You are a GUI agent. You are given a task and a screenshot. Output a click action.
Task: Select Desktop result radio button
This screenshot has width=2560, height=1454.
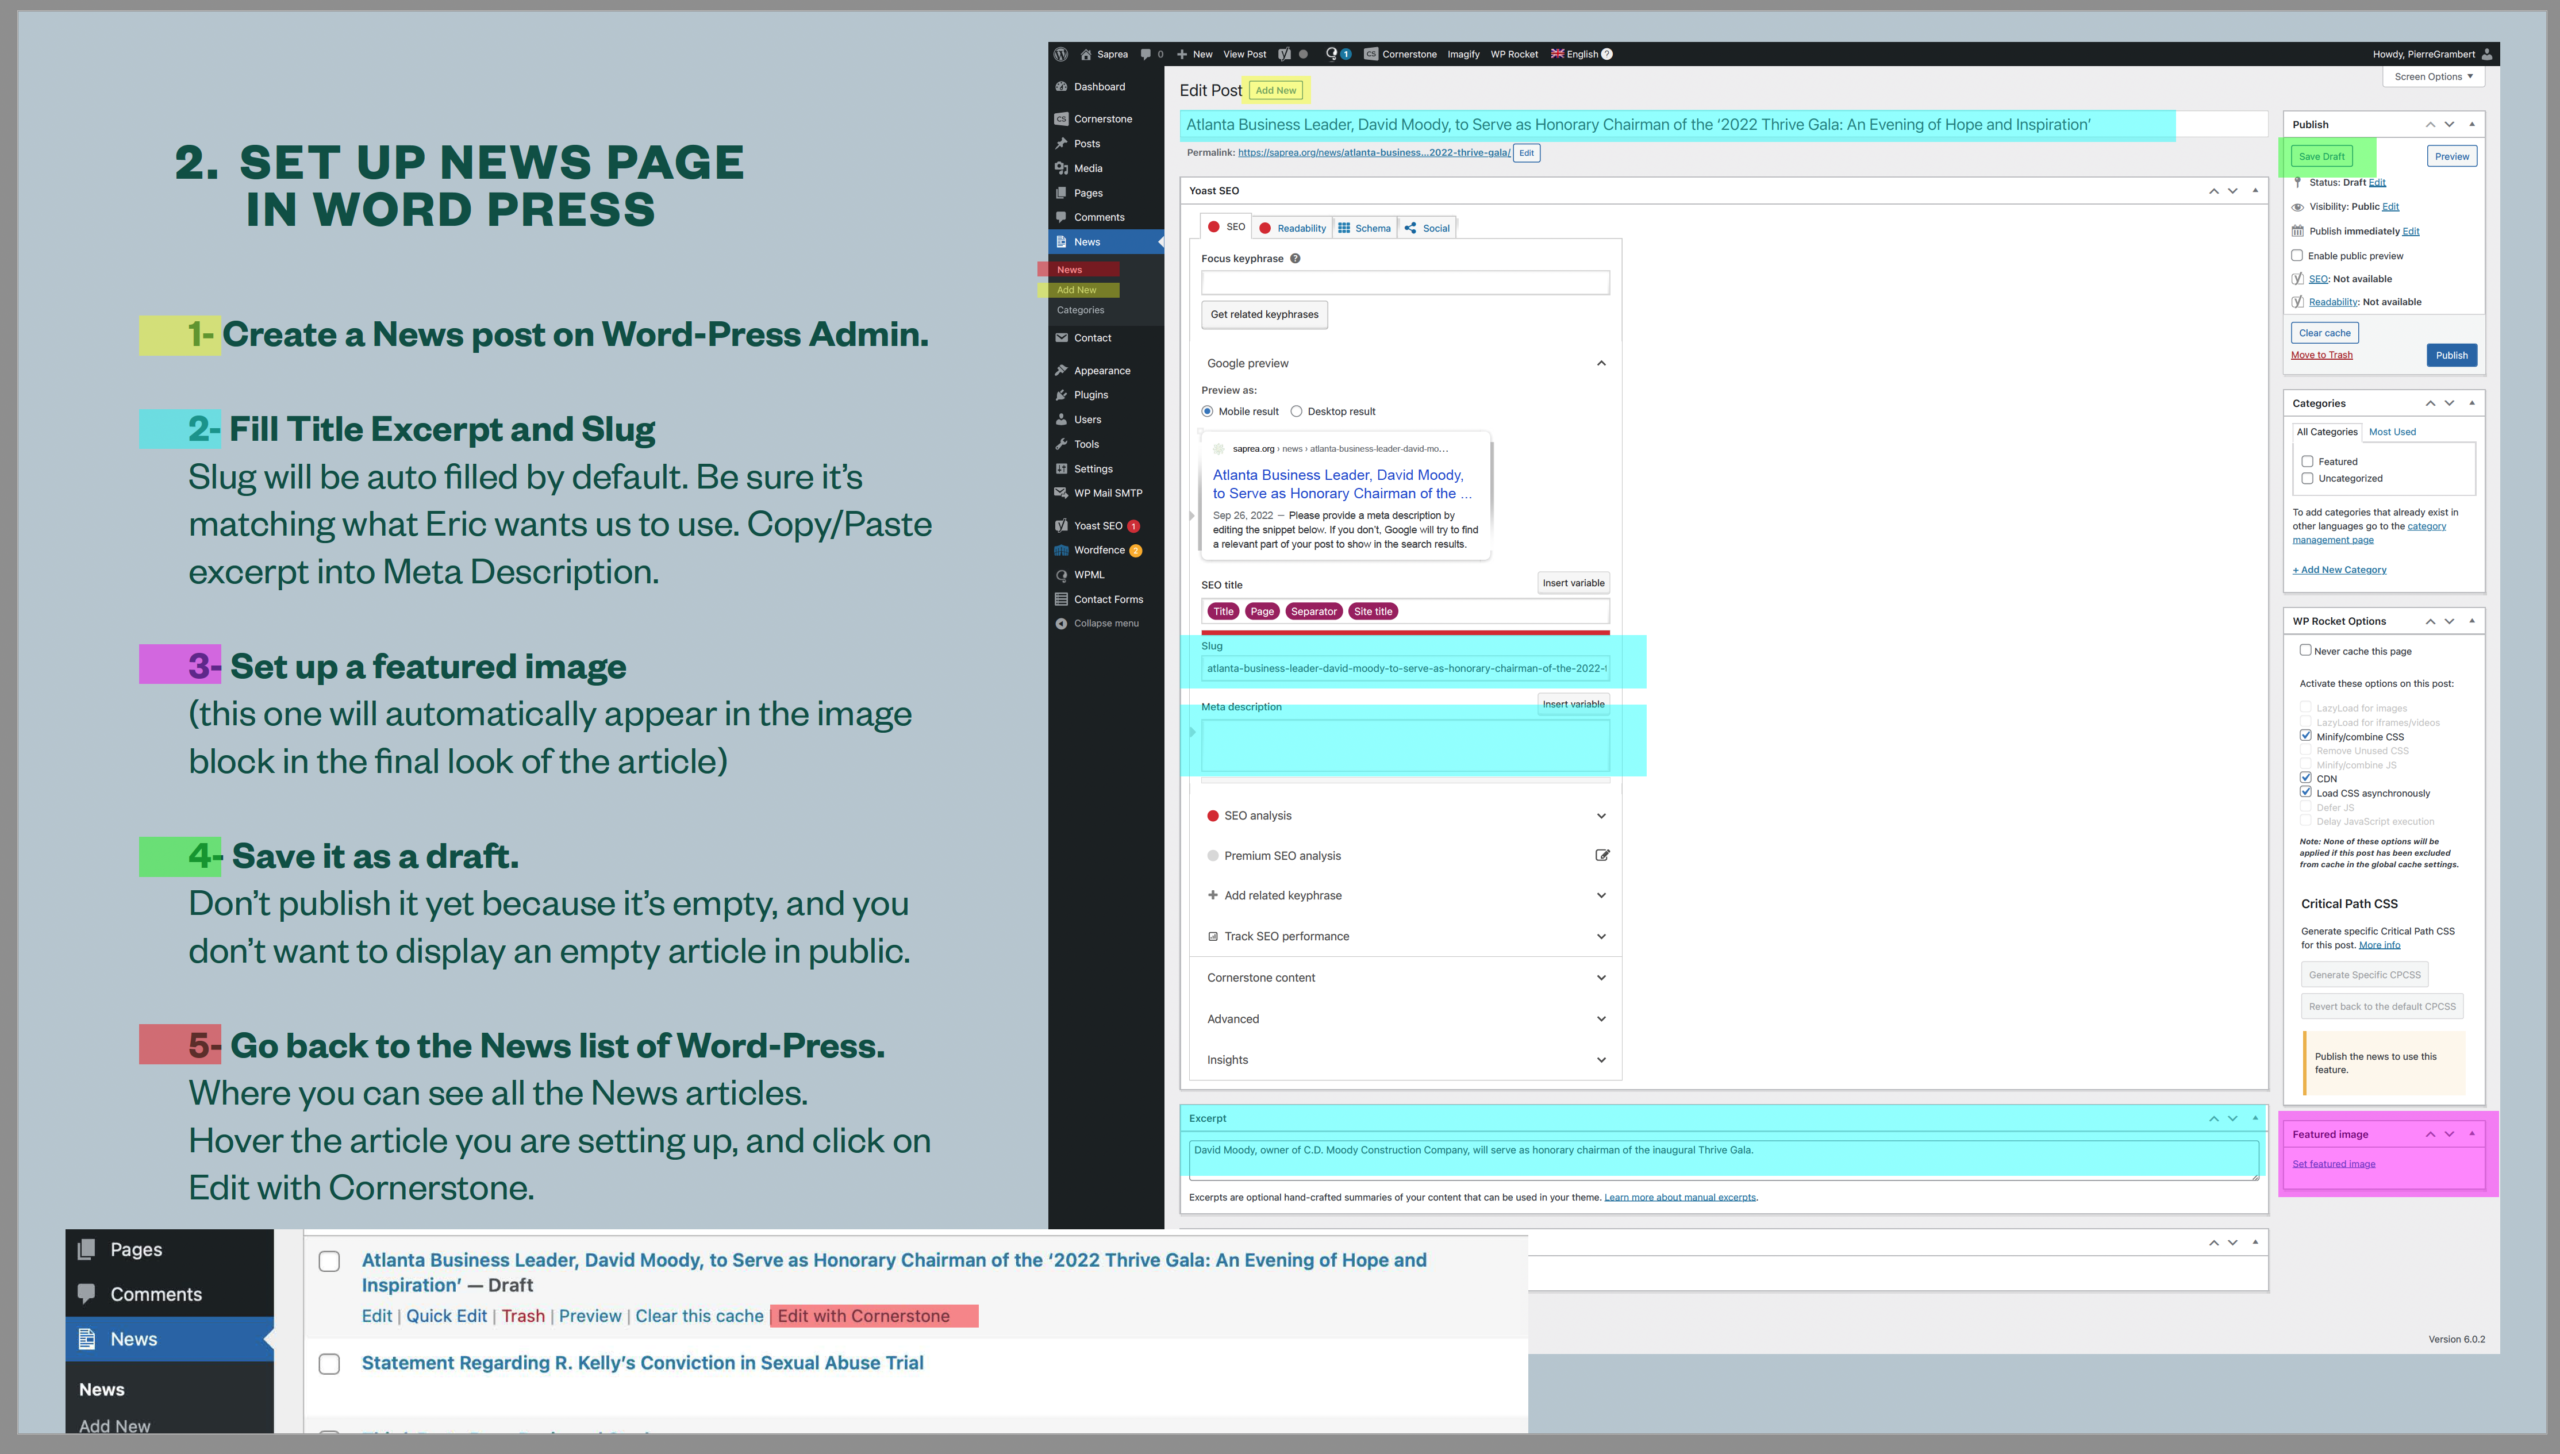[x=1296, y=411]
